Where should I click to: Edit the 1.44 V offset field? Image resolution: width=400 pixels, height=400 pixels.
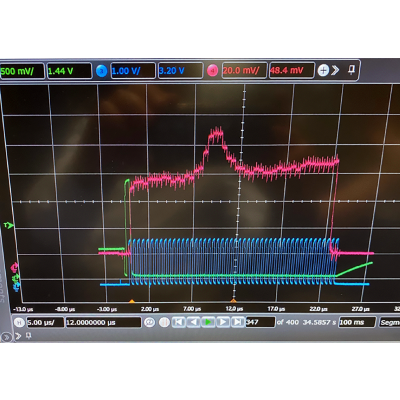coord(69,71)
